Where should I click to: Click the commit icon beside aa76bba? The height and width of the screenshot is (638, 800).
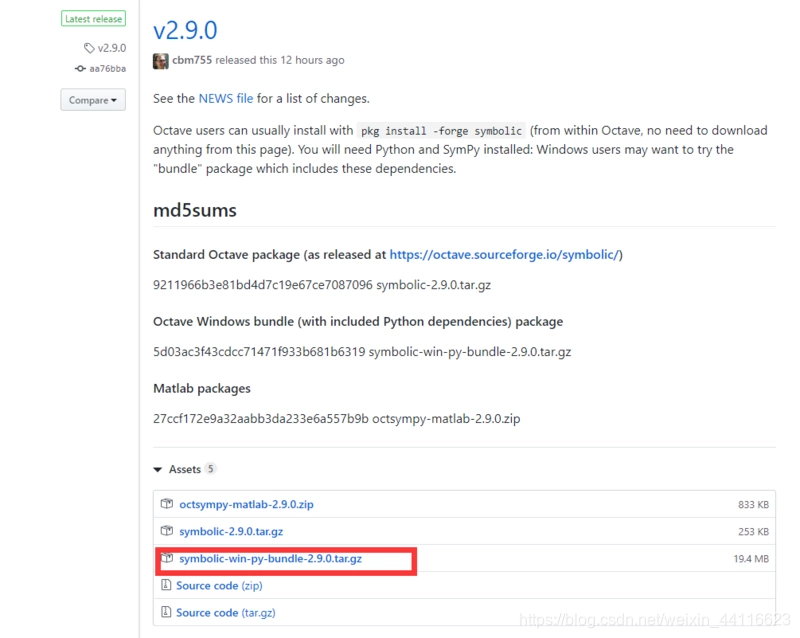coord(80,68)
